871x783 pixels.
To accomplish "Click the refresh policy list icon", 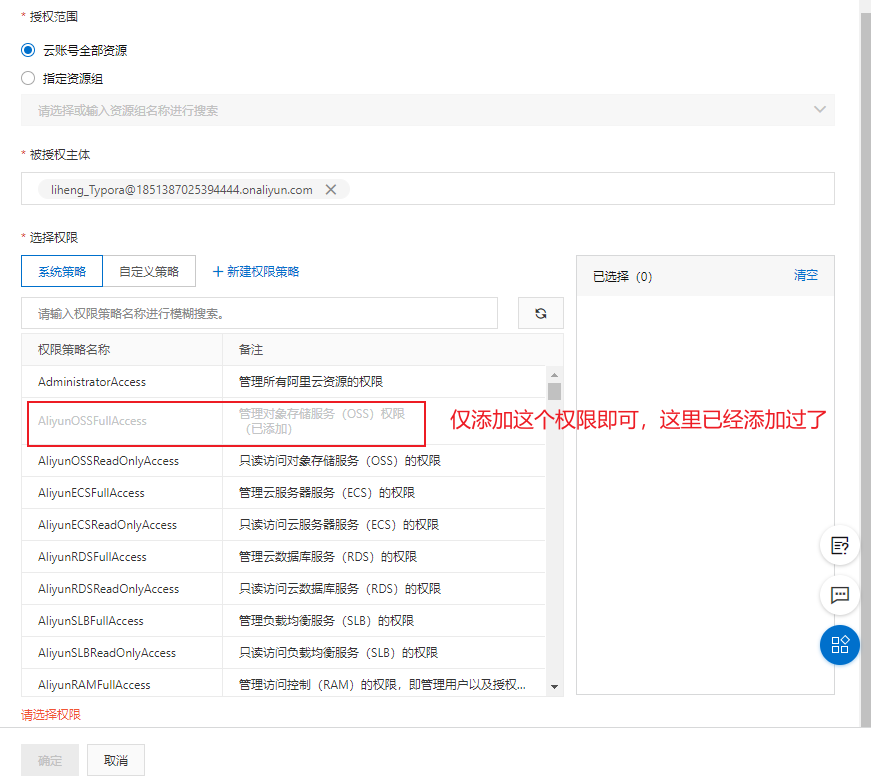I will tap(540, 313).
